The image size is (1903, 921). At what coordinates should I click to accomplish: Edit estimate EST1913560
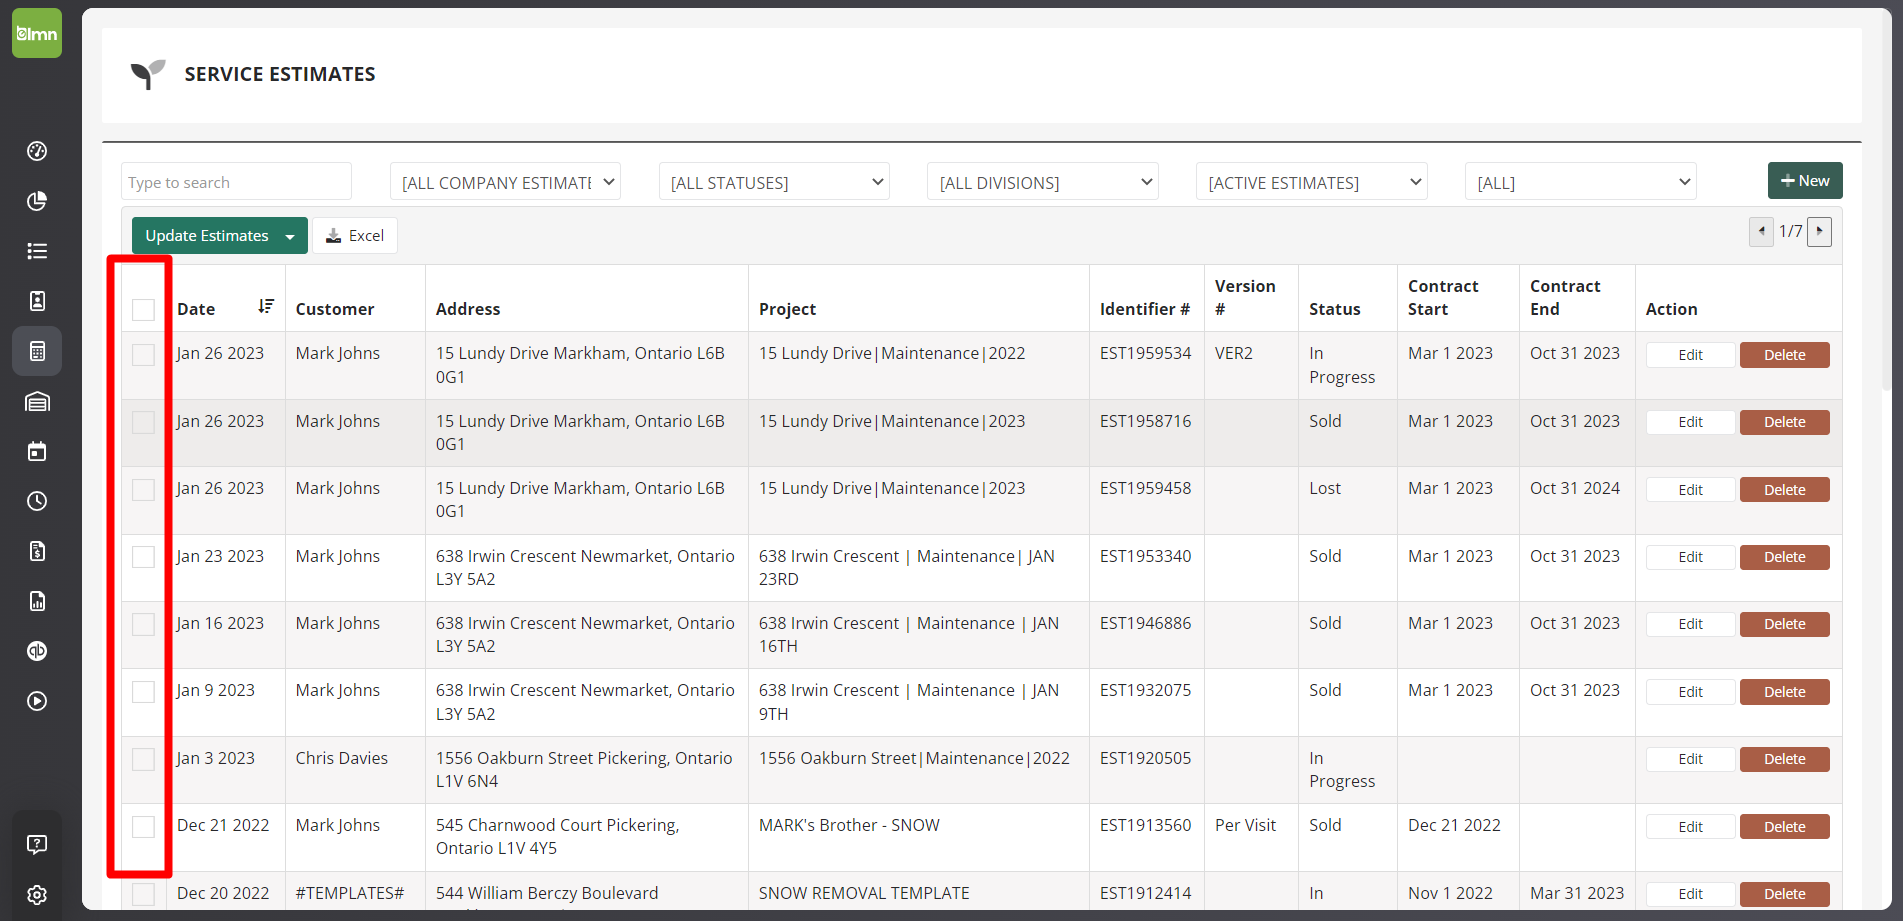pyautogui.click(x=1690, y=827)
